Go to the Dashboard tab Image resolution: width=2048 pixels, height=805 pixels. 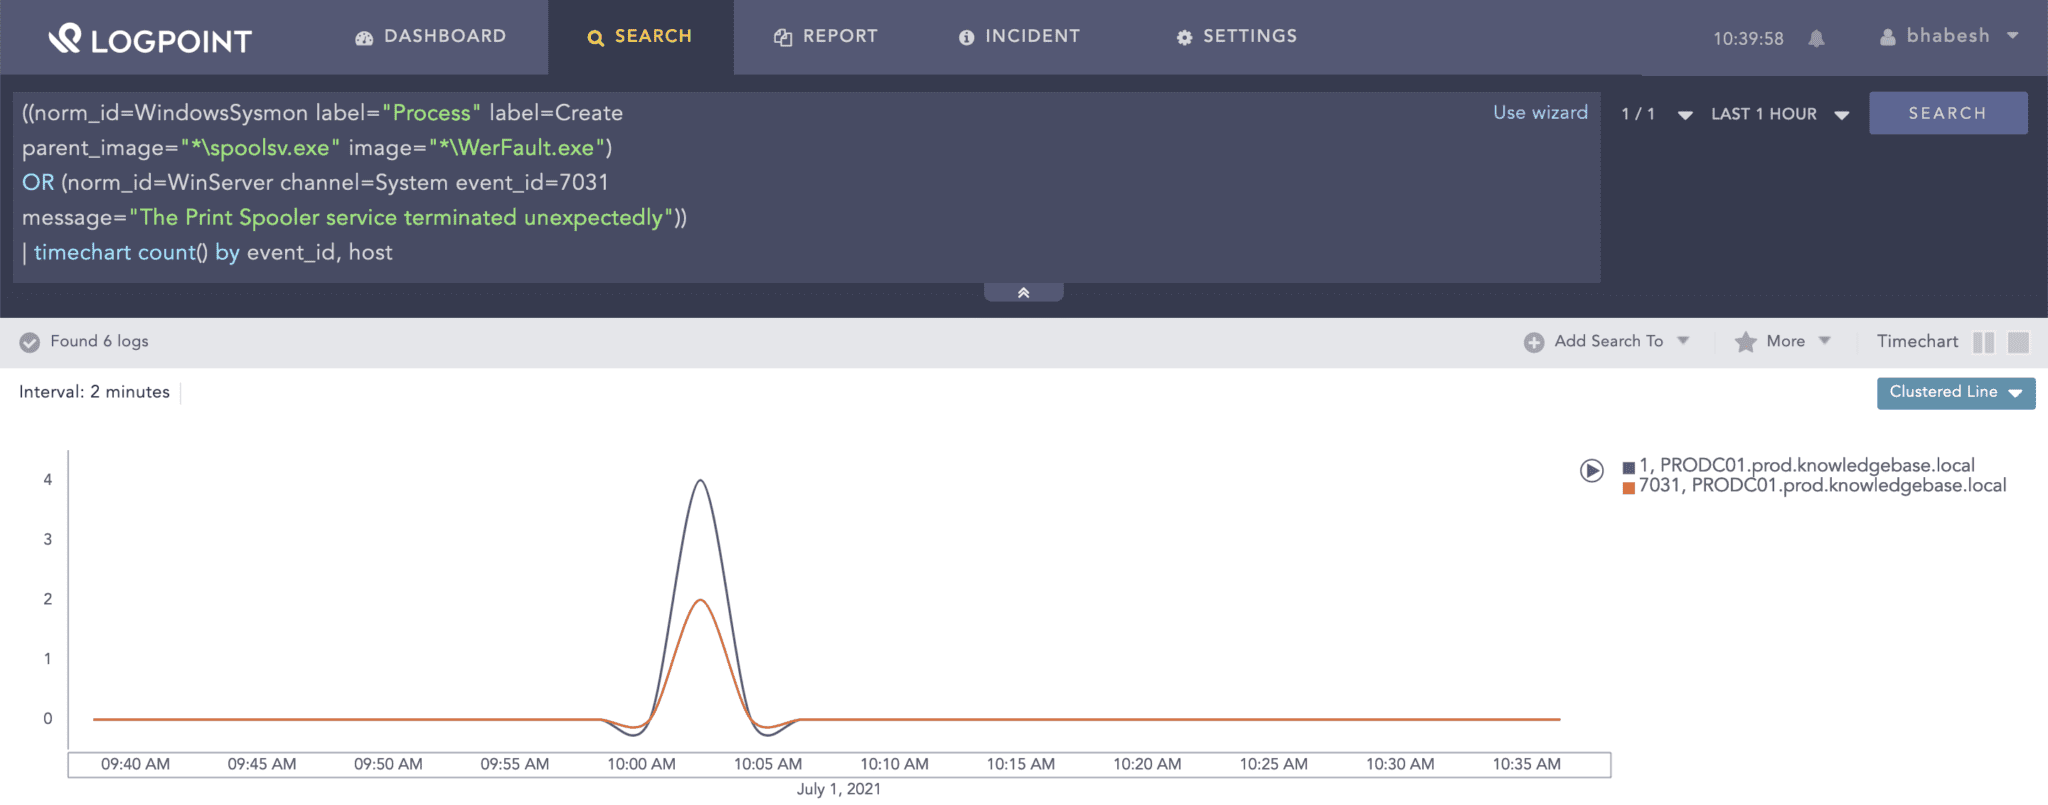click(431, 37)
